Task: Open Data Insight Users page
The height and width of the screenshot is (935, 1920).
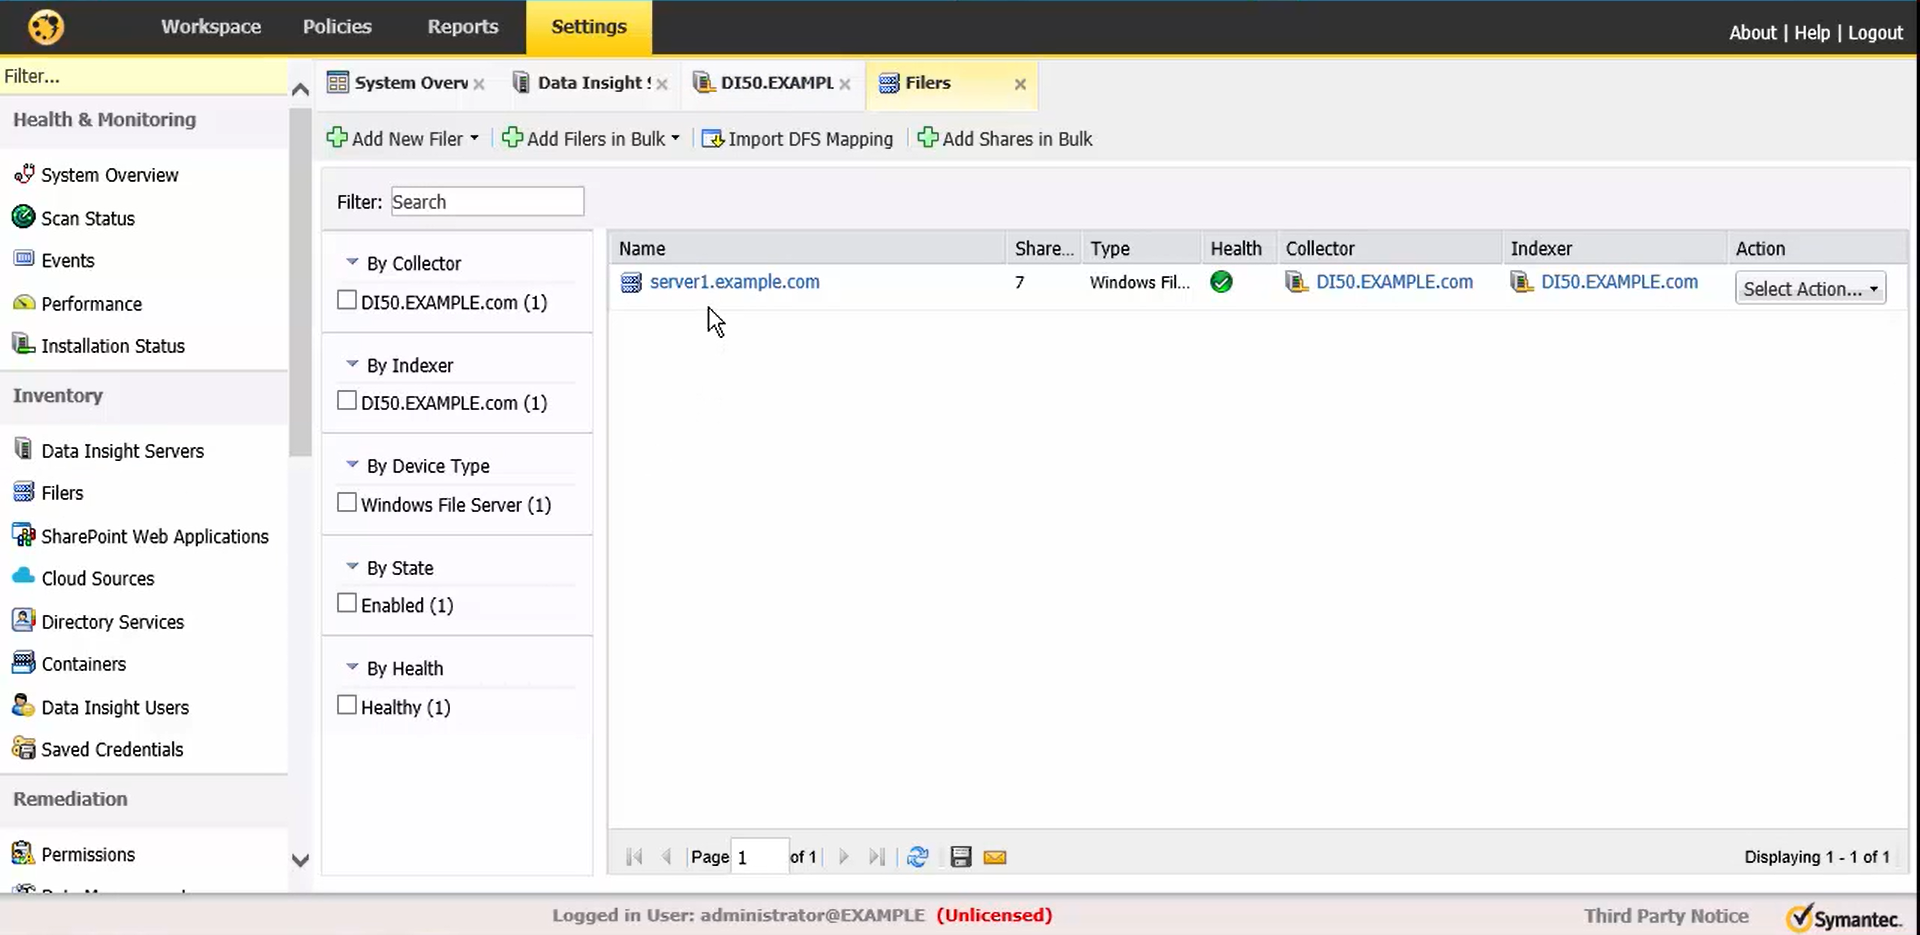Action: 115,707
